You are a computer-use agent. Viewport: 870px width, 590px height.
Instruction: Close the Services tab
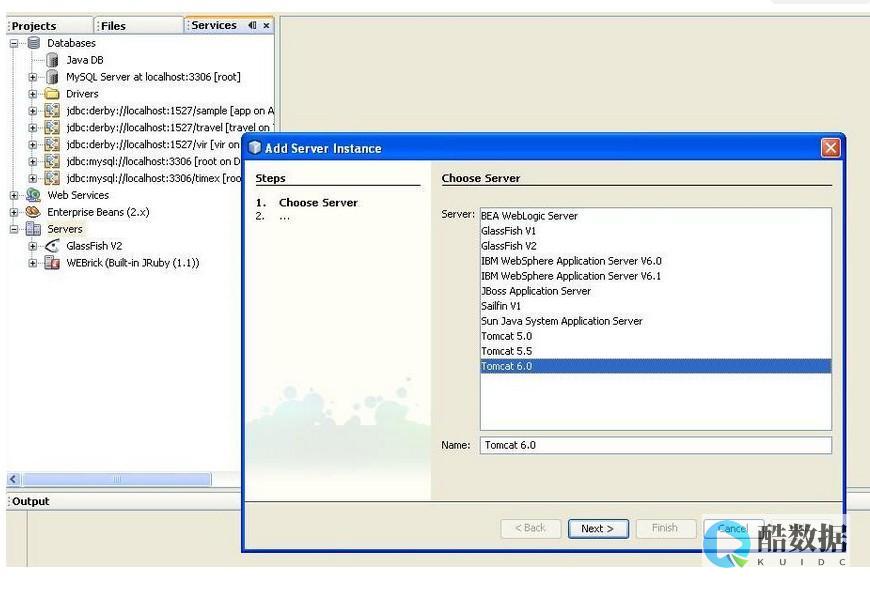tap(266, 26)
